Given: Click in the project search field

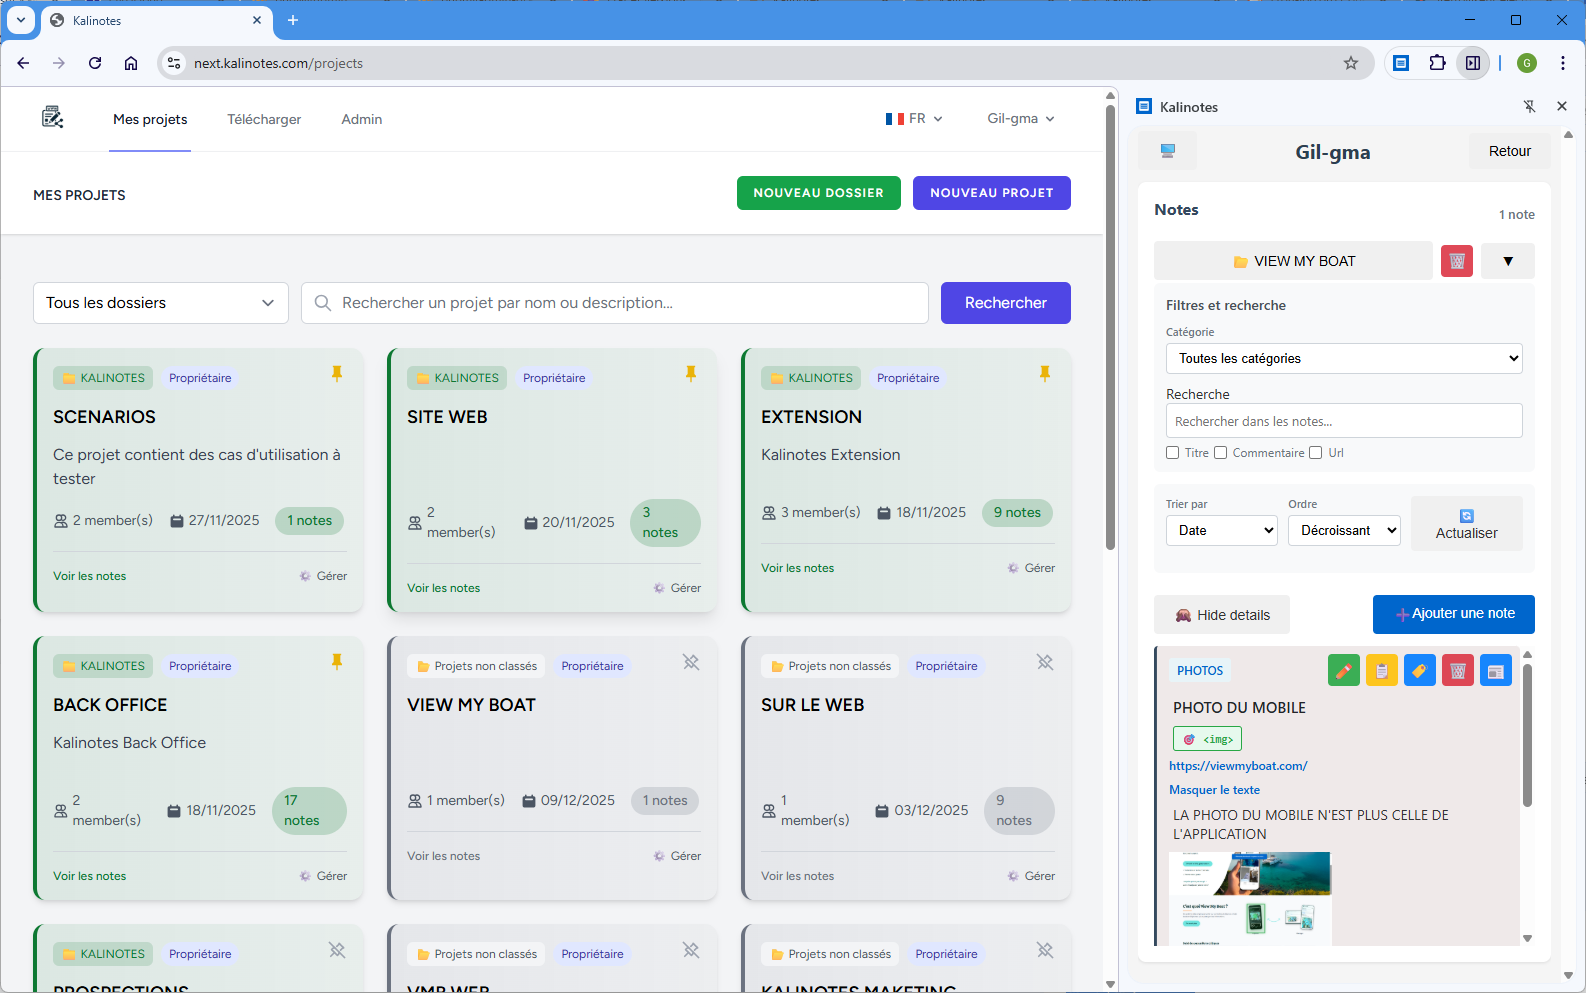Looking at the screenshot, I should click(615, 303).
